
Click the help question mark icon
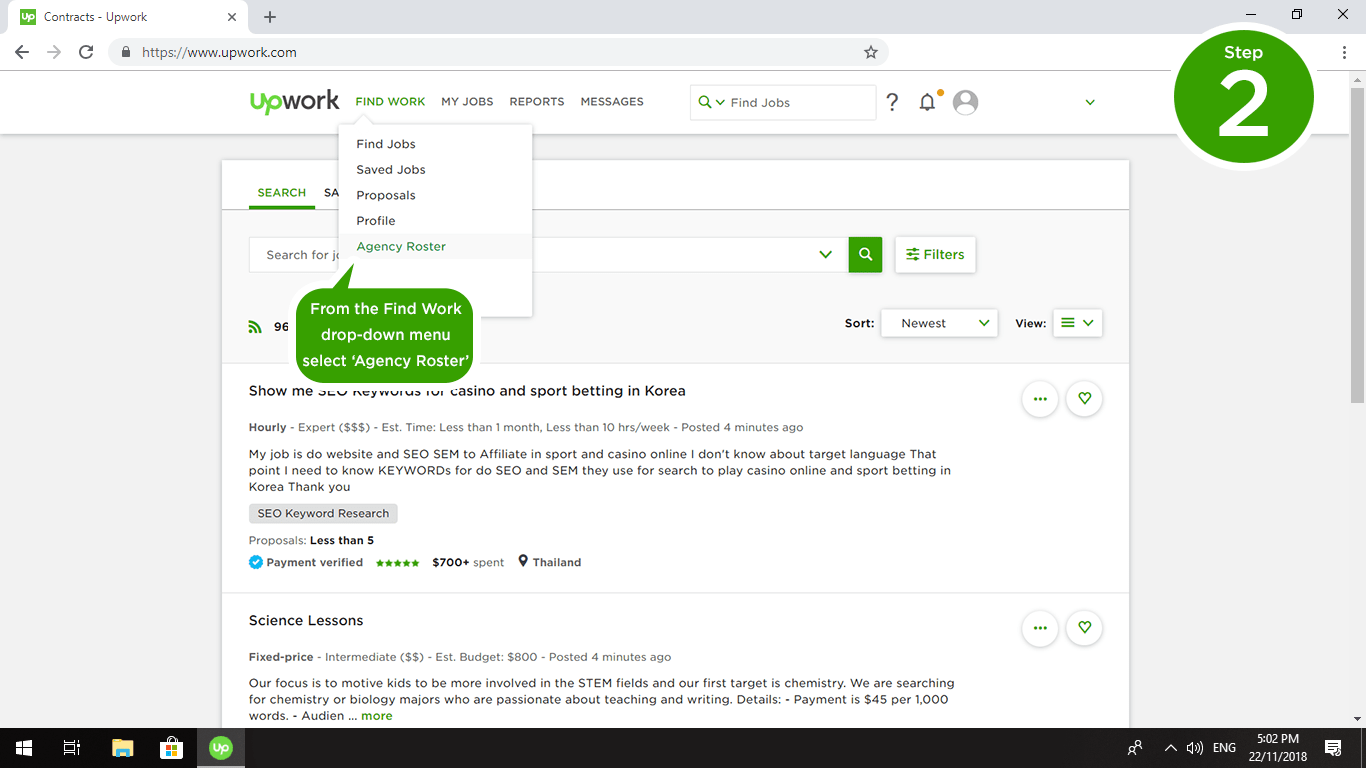[892, 101]
